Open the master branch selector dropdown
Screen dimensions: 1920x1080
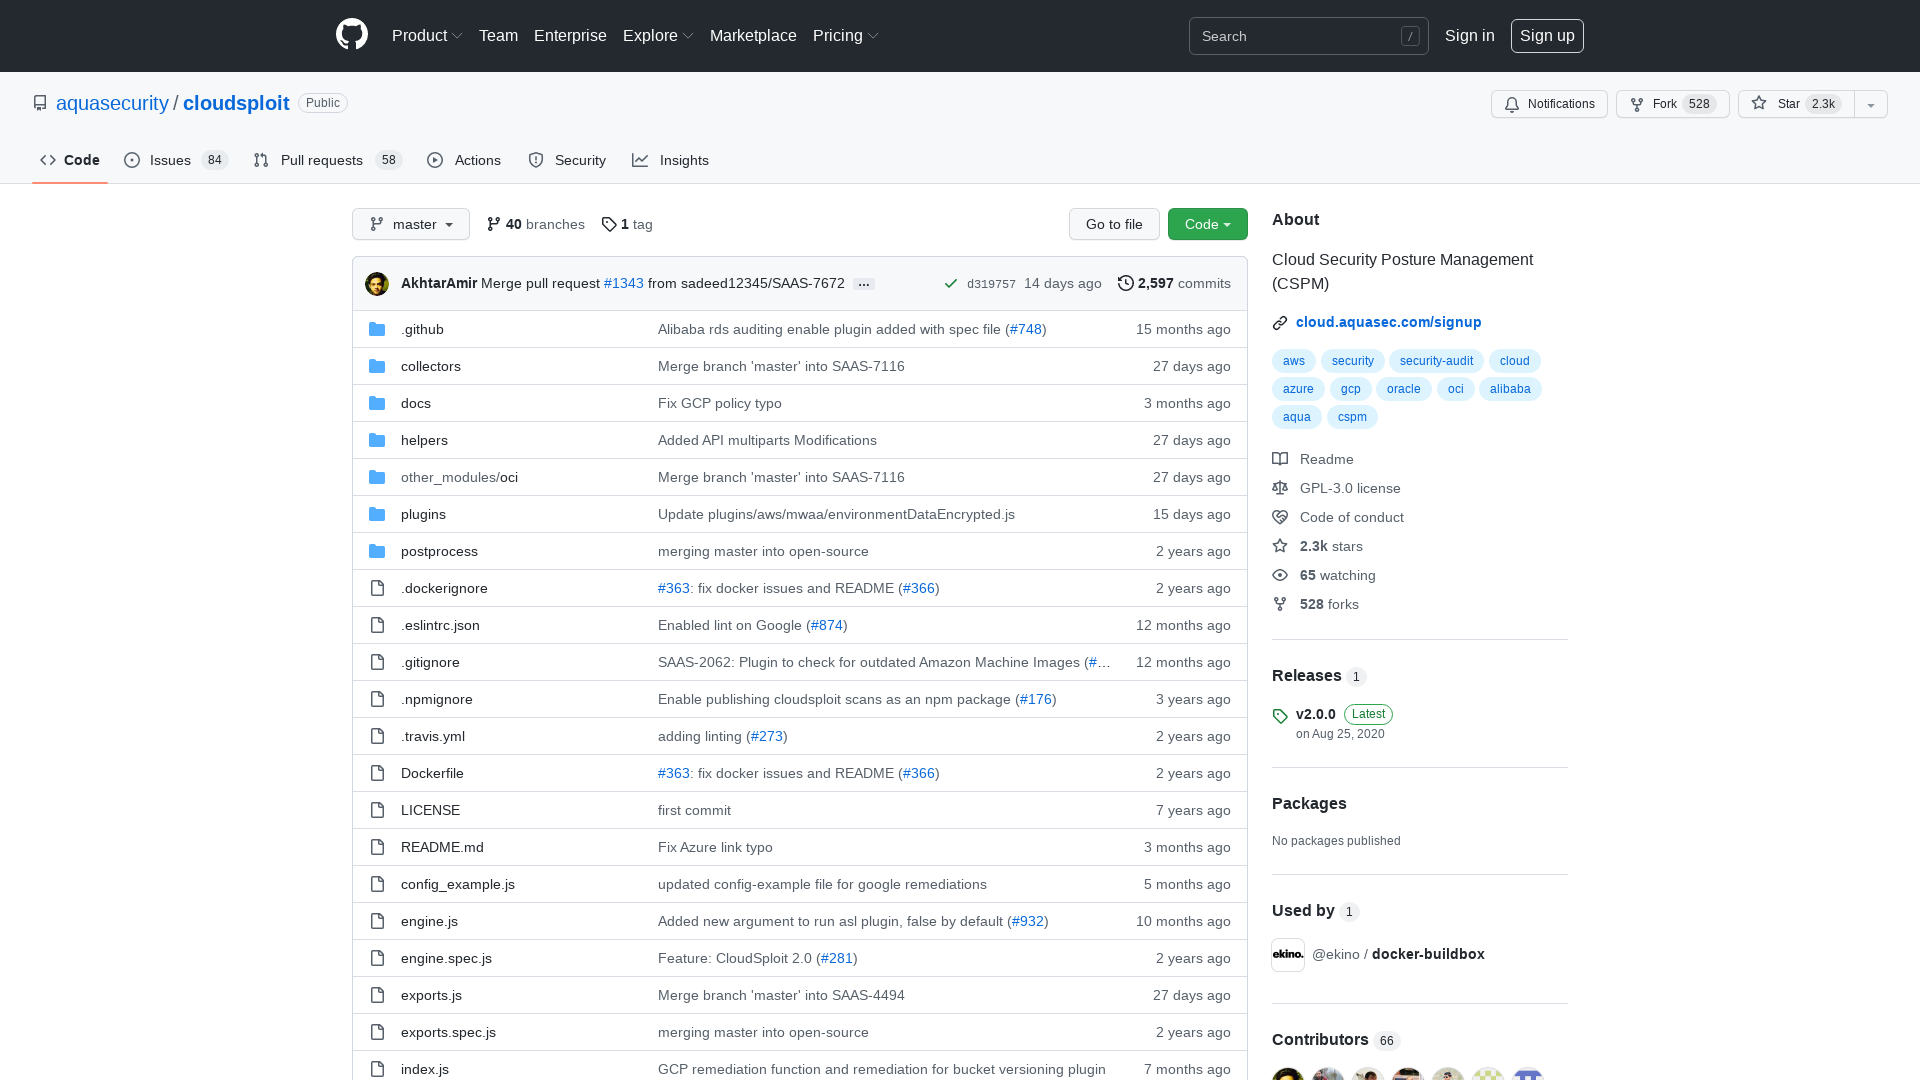(411, 224)
